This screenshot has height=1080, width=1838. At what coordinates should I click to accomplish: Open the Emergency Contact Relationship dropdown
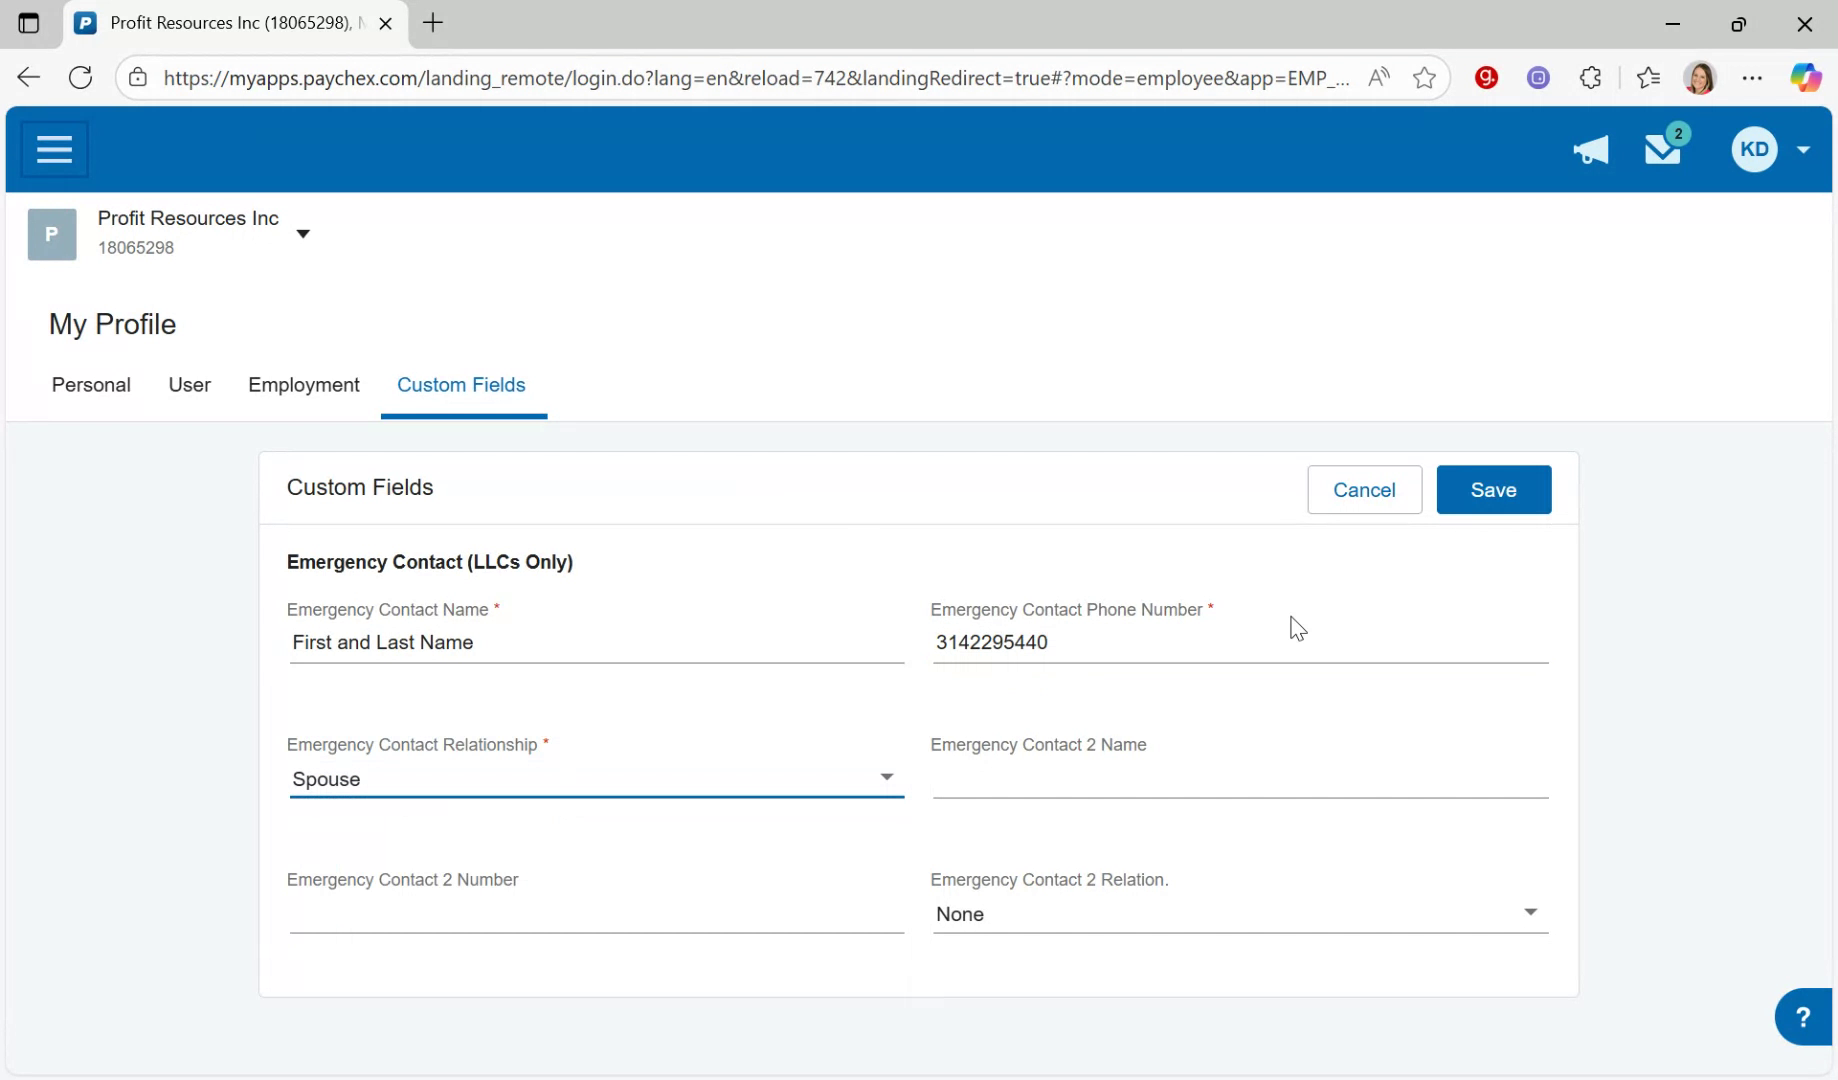[885, 777]
